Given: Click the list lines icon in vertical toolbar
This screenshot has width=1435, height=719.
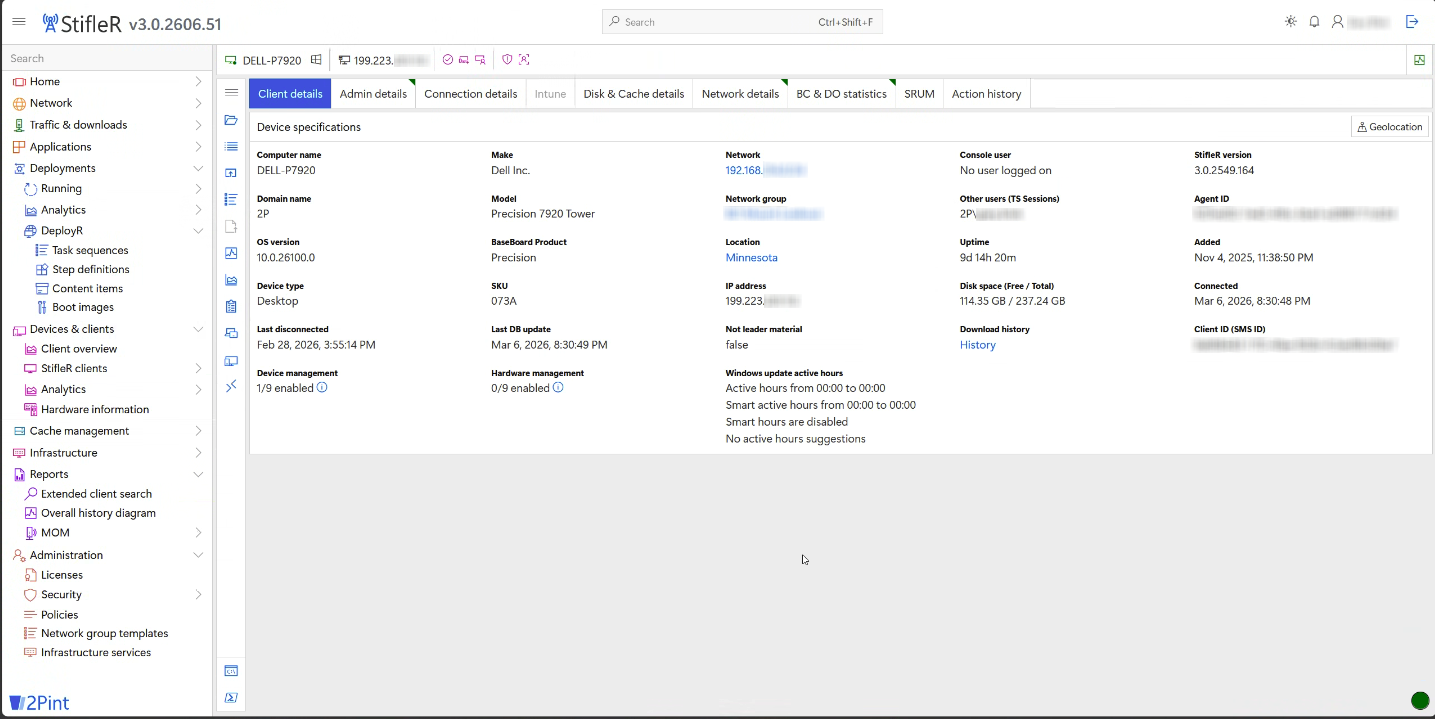Looking at the screenshot, I should pyautogui.click(x=231, y=146).
